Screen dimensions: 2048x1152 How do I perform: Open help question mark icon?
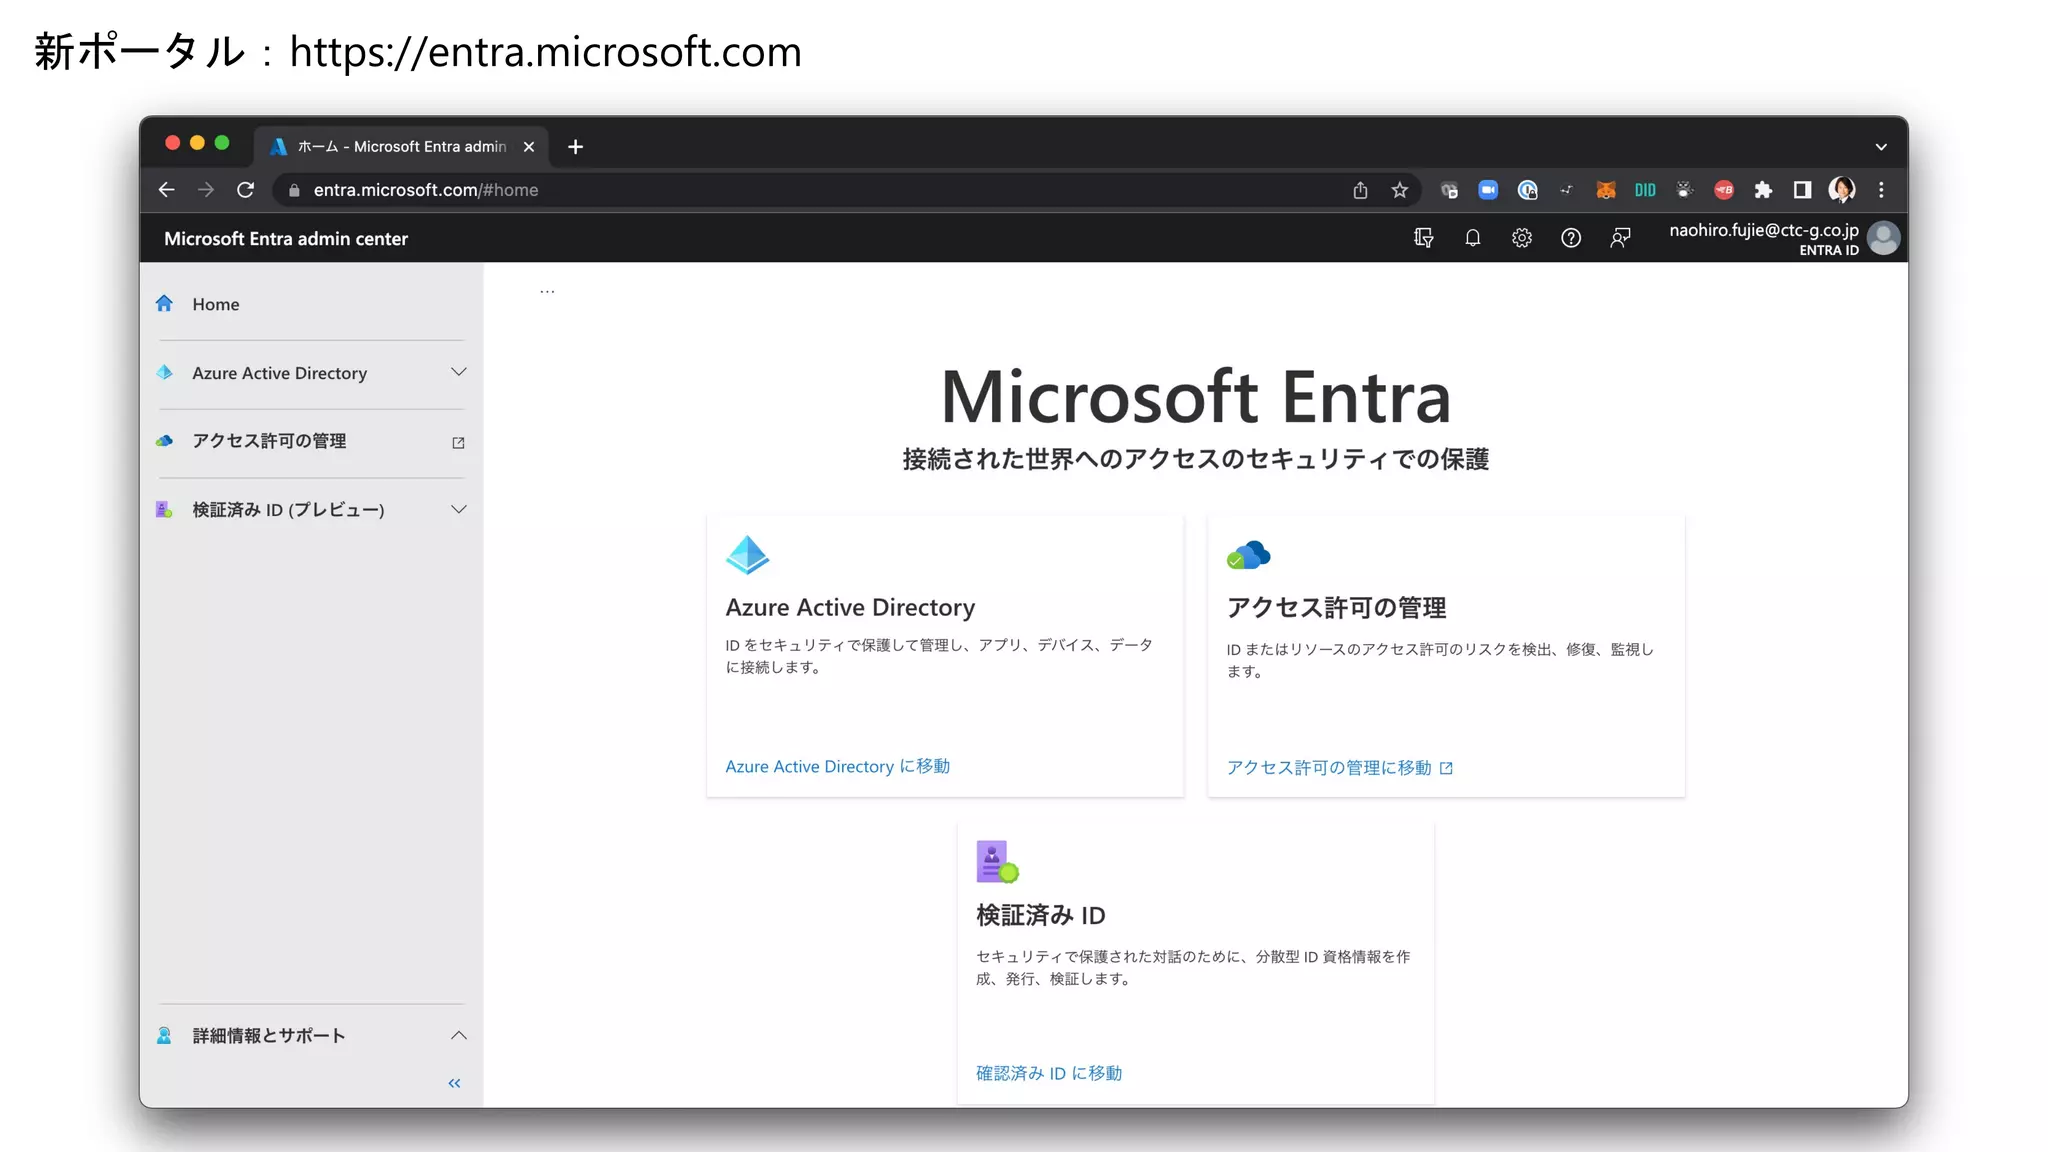click(1571, 238)
